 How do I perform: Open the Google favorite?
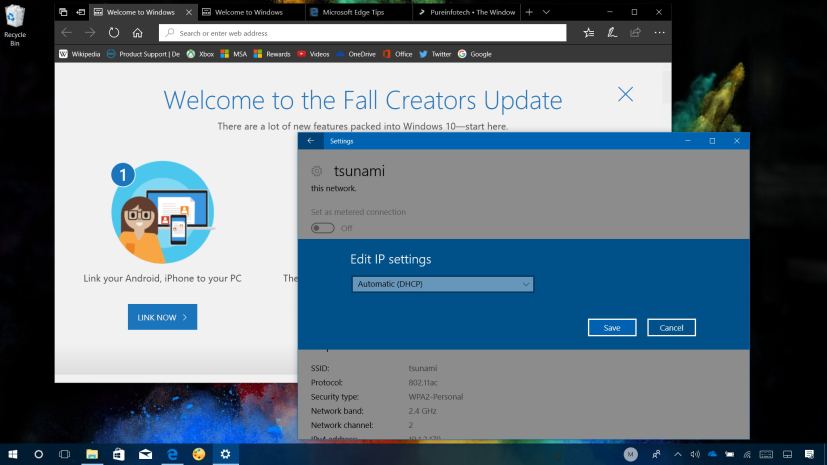[x=475, y=54]
